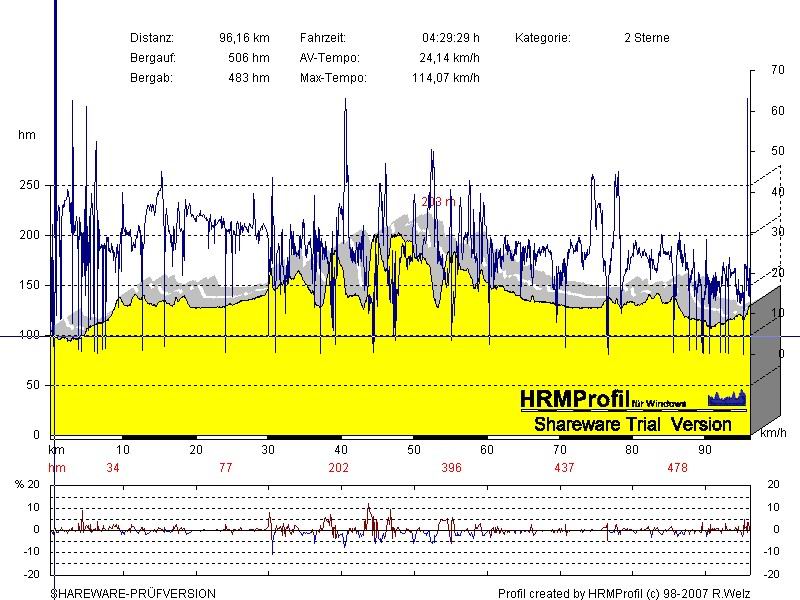Click the % 20 gradient axis label
The width and height of the screenshot is (800, 600).
(x=29, y=485)
